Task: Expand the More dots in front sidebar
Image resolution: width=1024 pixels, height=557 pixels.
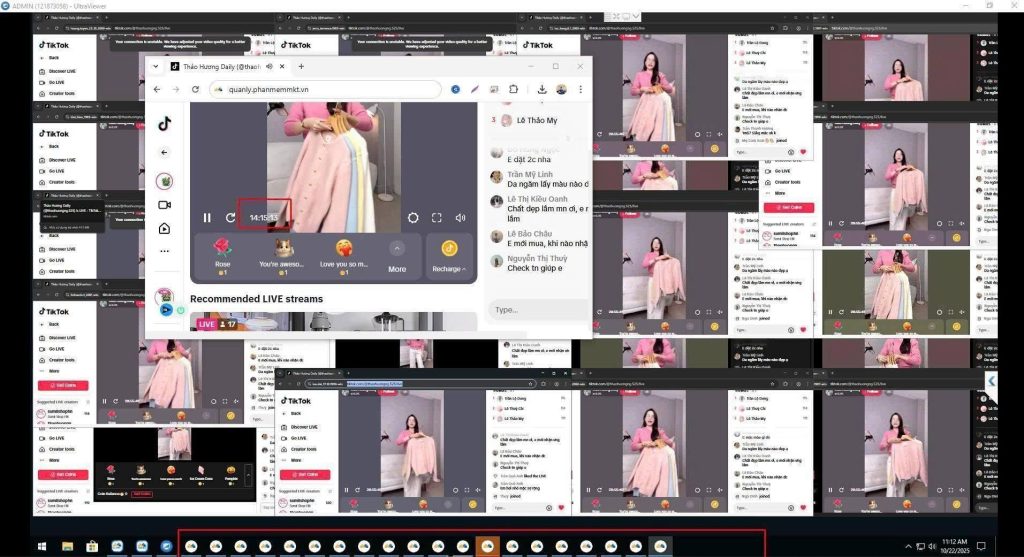Action: (165, 251)
